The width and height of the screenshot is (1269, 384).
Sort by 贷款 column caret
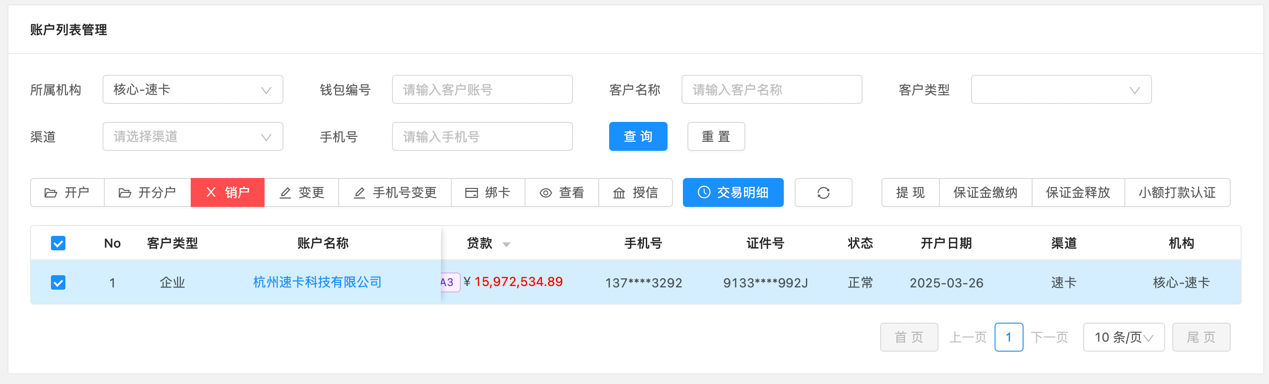coord(506,245)
